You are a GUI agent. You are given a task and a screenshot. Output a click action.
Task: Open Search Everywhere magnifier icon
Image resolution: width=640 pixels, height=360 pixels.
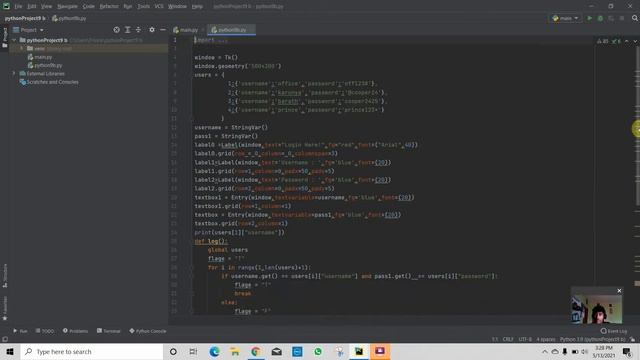tap(635, 18)
